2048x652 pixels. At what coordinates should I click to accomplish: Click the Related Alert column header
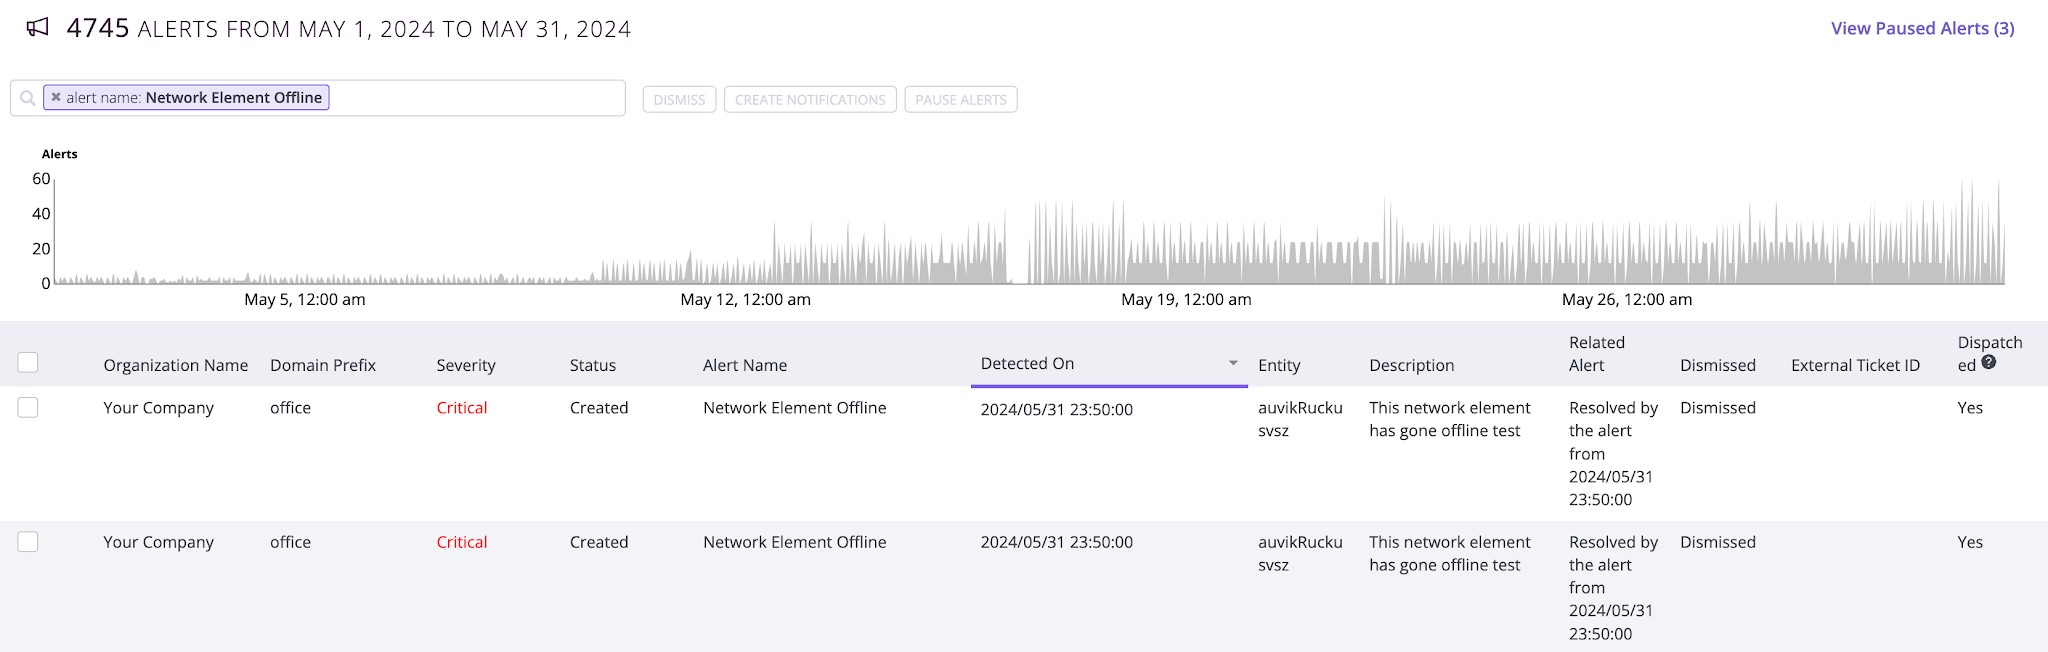tap(1597, 354)
